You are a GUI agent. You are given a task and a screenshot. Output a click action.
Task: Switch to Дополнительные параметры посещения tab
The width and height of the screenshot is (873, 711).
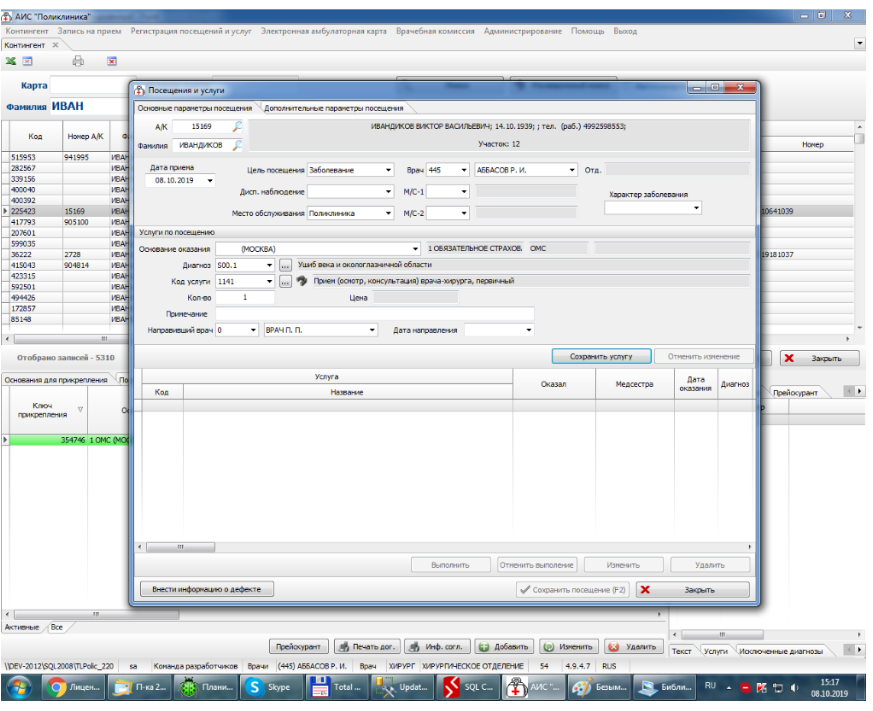tap(333, 109)
